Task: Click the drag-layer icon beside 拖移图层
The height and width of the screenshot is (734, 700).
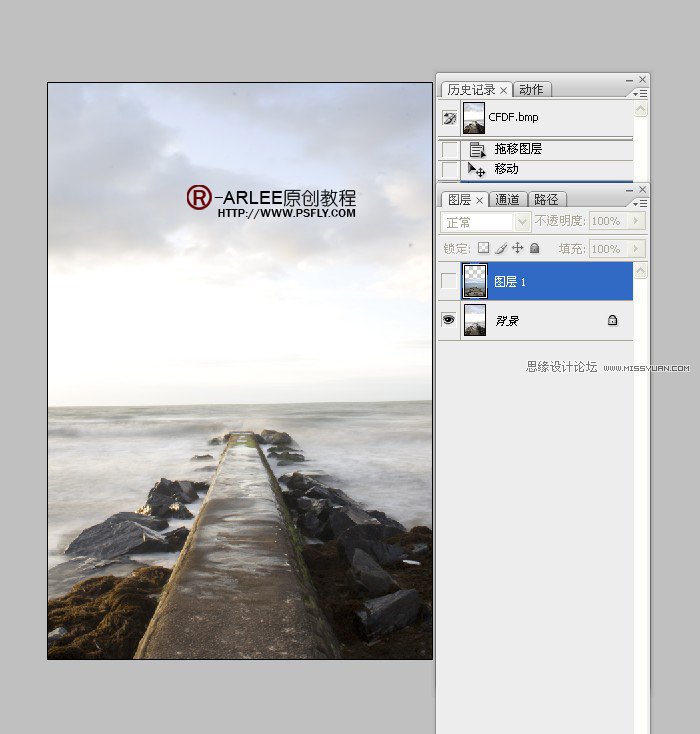Action: point(477,150)
